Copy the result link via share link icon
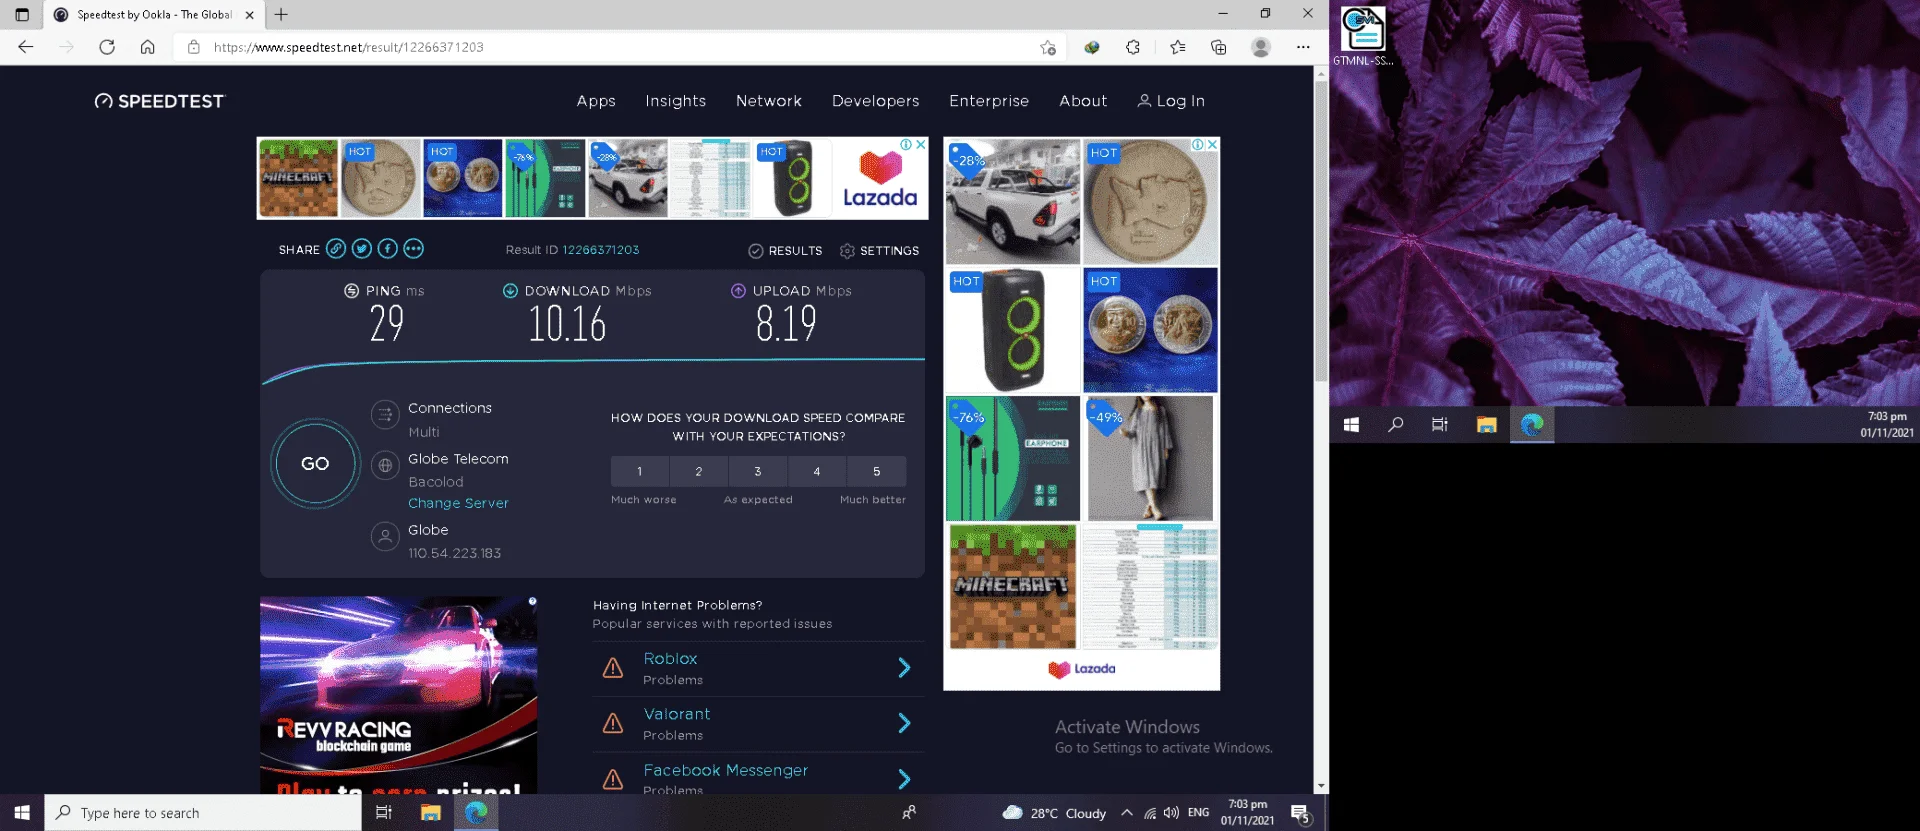1920x831 pixels. [x=336, y=249]
